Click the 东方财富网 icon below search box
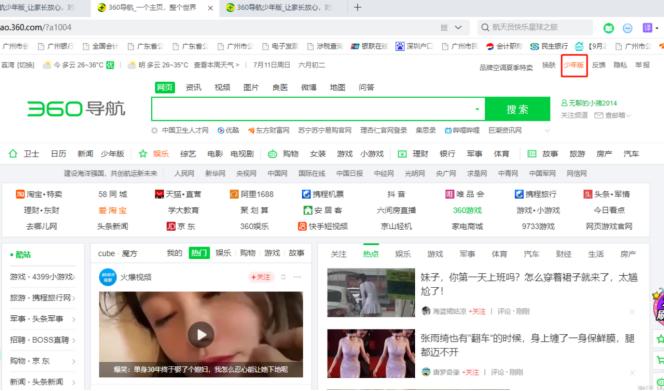664x391 pixels. pyautogui.click(x=251, y=130)
